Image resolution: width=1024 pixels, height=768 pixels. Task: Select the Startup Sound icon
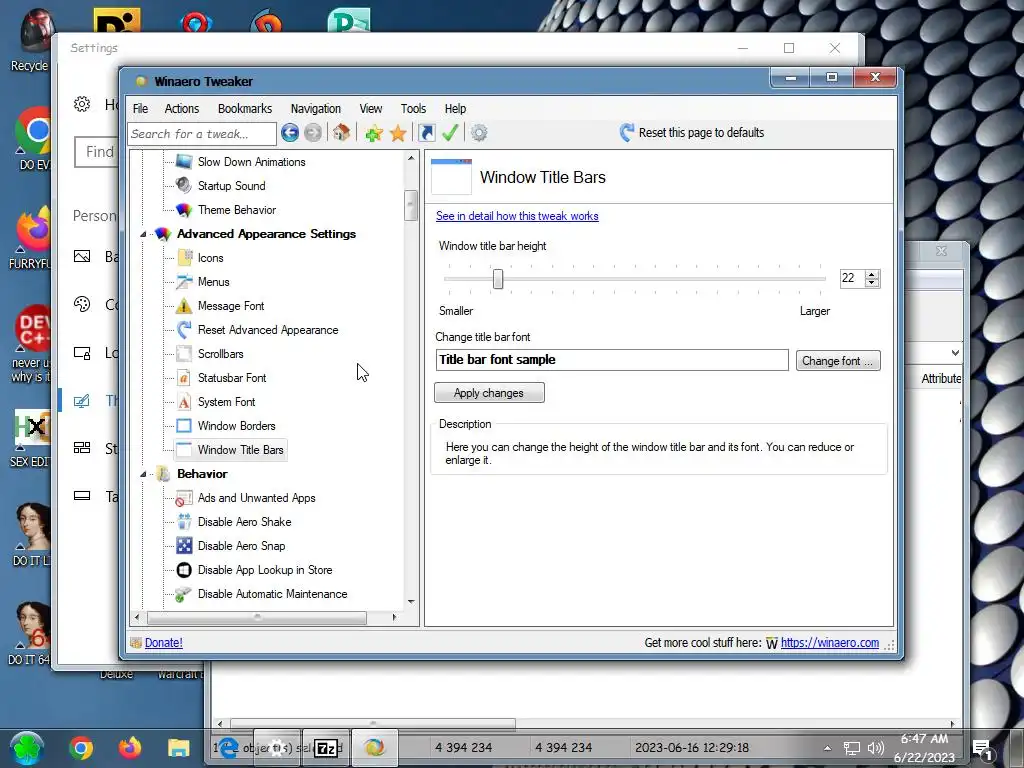[184, 185]
